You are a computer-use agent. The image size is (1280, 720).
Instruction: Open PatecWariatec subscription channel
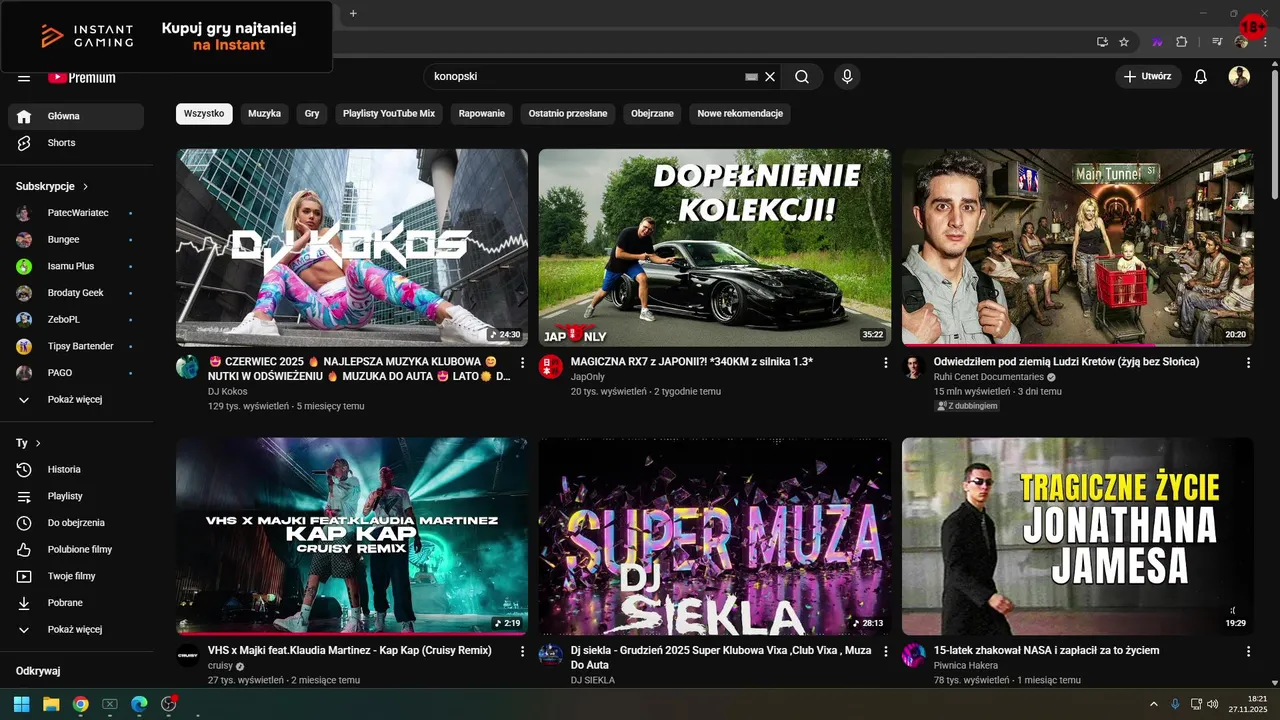point(76,213)
